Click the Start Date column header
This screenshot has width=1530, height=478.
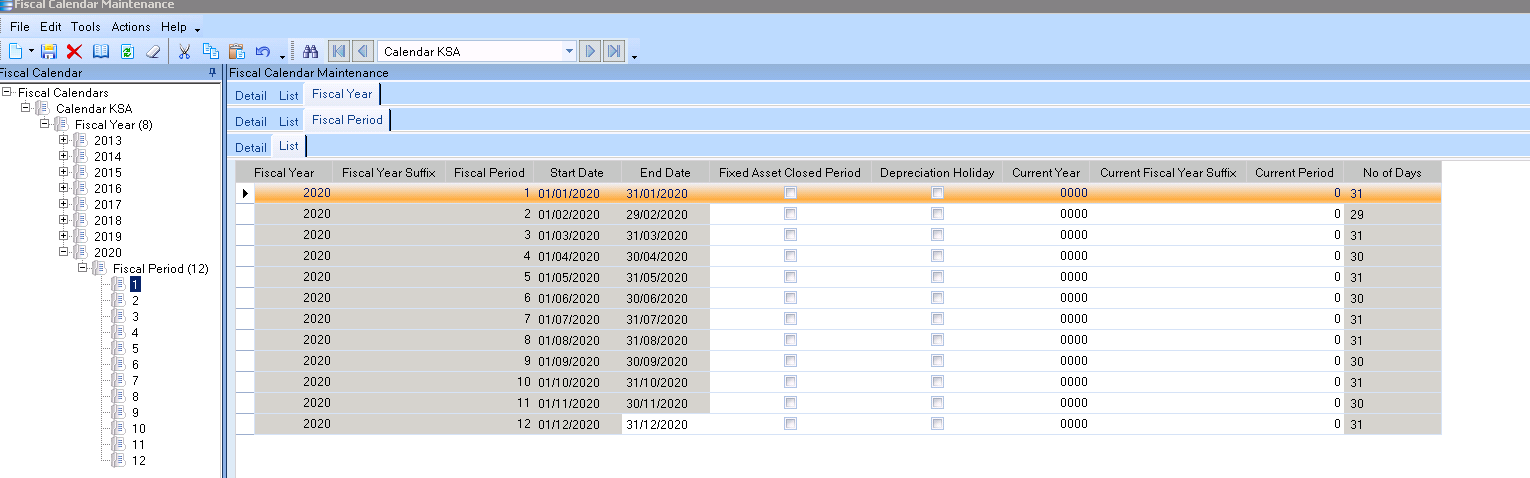[577, 173]
